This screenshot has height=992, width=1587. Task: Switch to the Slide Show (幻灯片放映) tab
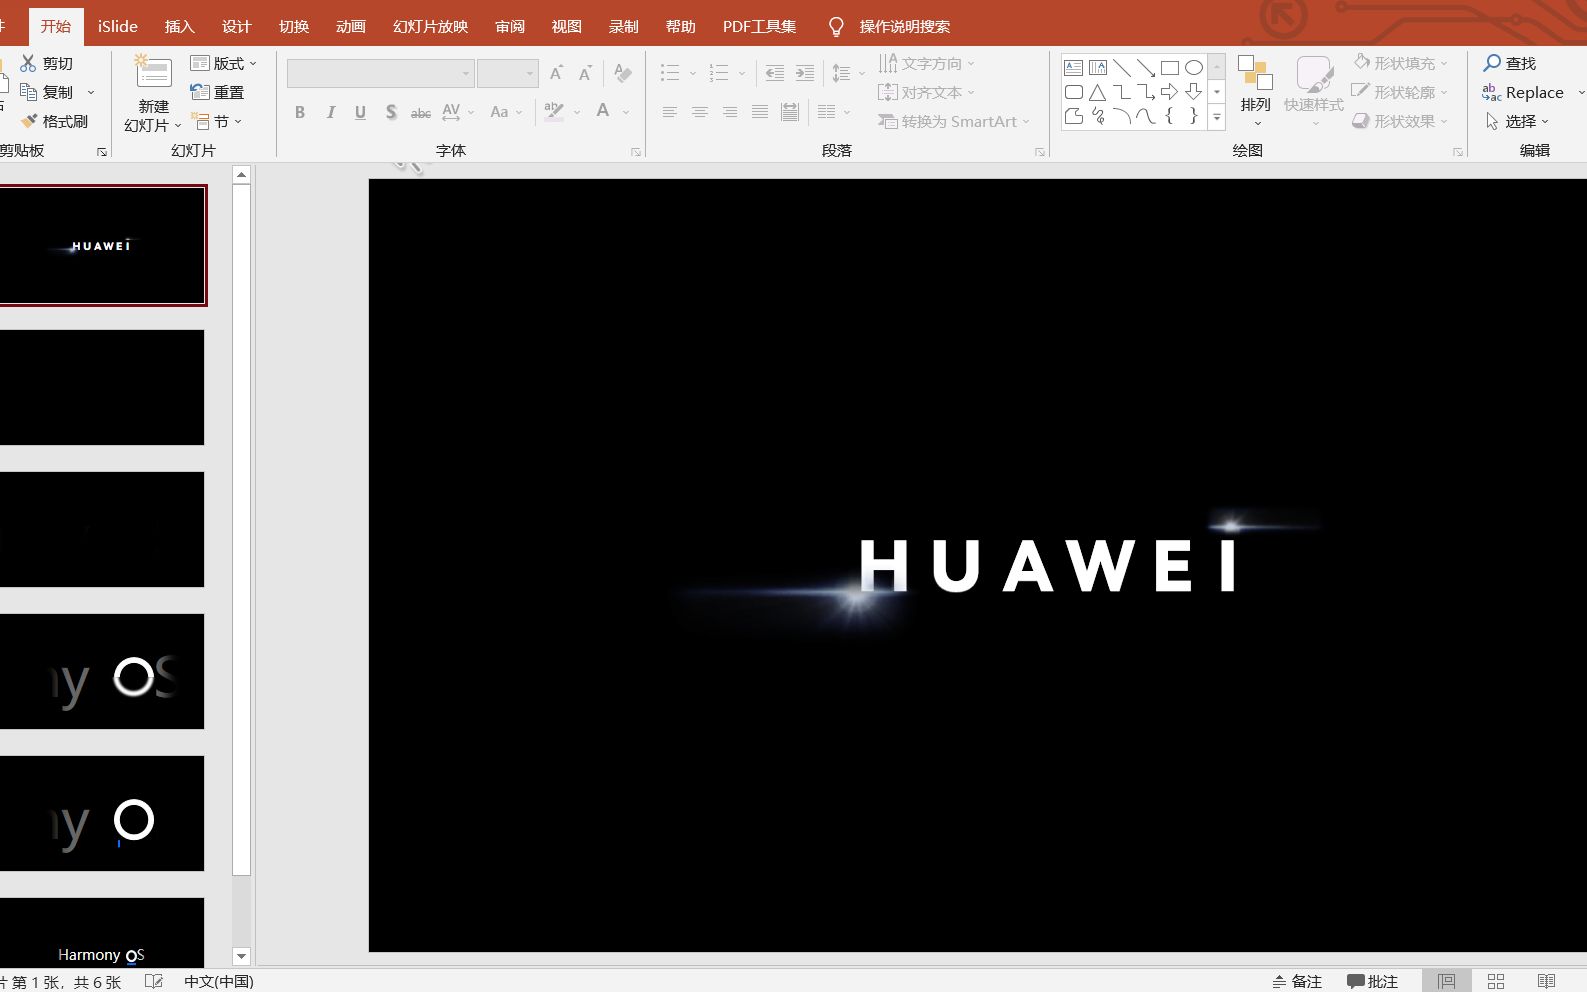coord(431,26)
